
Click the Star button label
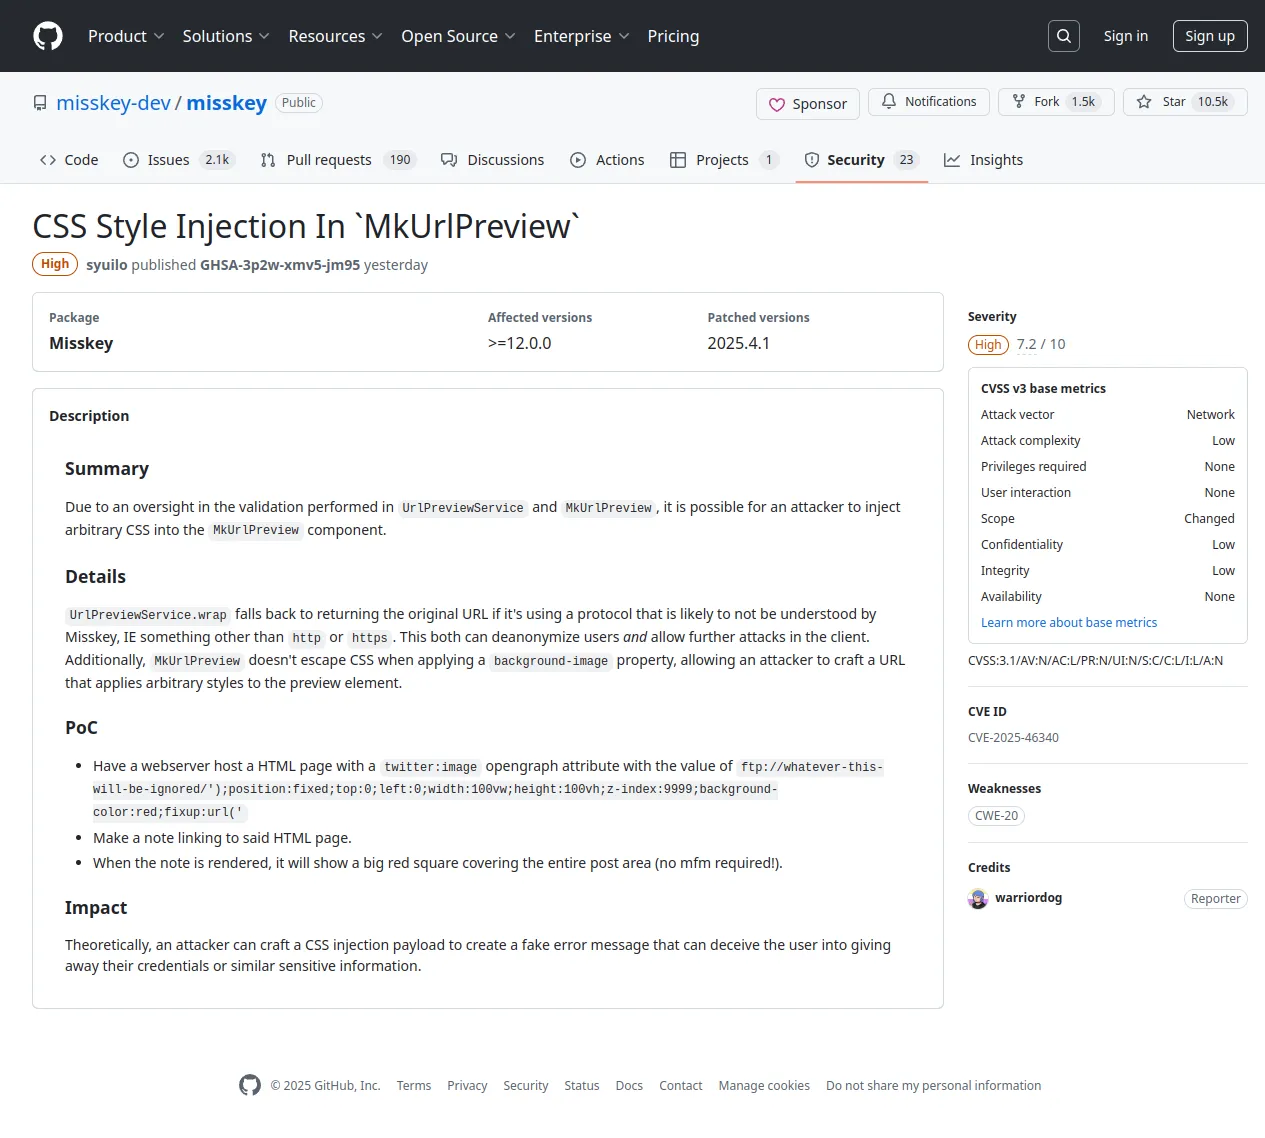coord(1174,102)
